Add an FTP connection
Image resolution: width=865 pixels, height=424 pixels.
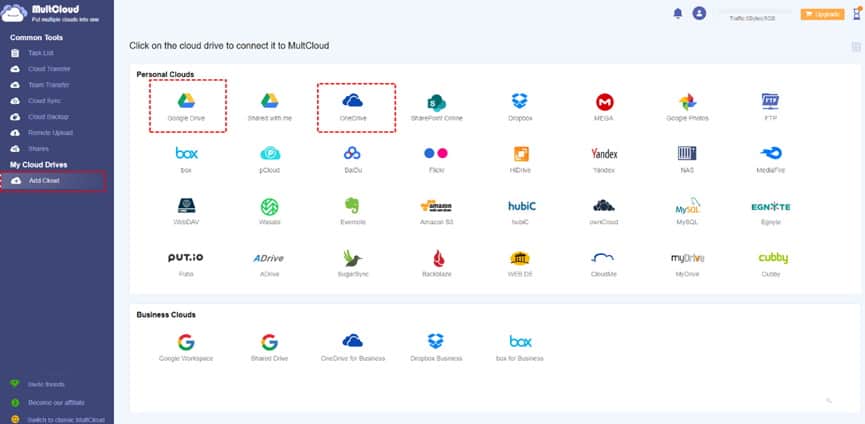click(770, 107)
